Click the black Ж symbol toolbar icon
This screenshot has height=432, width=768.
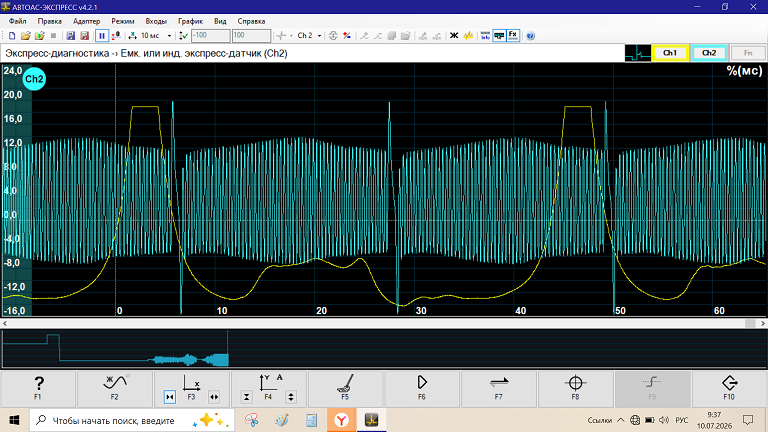pyautogui.click(x=454, y=36)
